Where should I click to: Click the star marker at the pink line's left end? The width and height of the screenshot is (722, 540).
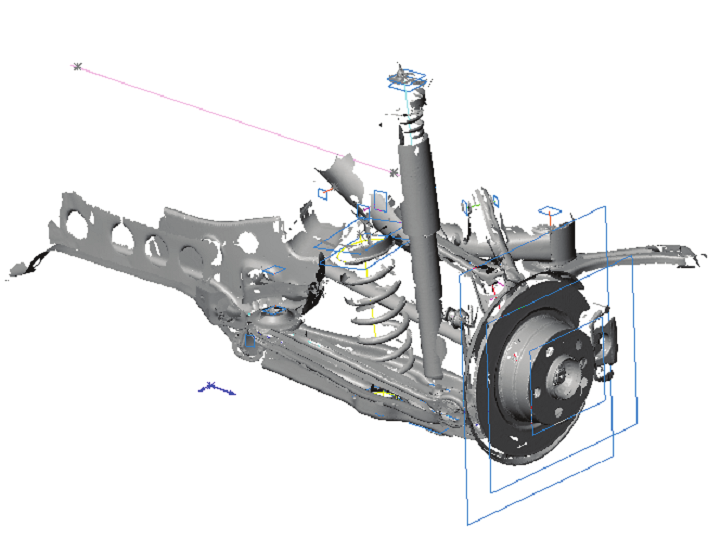77,67
